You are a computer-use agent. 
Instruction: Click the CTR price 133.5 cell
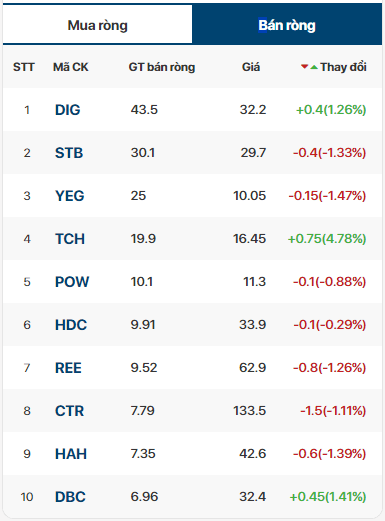[249, 411]
